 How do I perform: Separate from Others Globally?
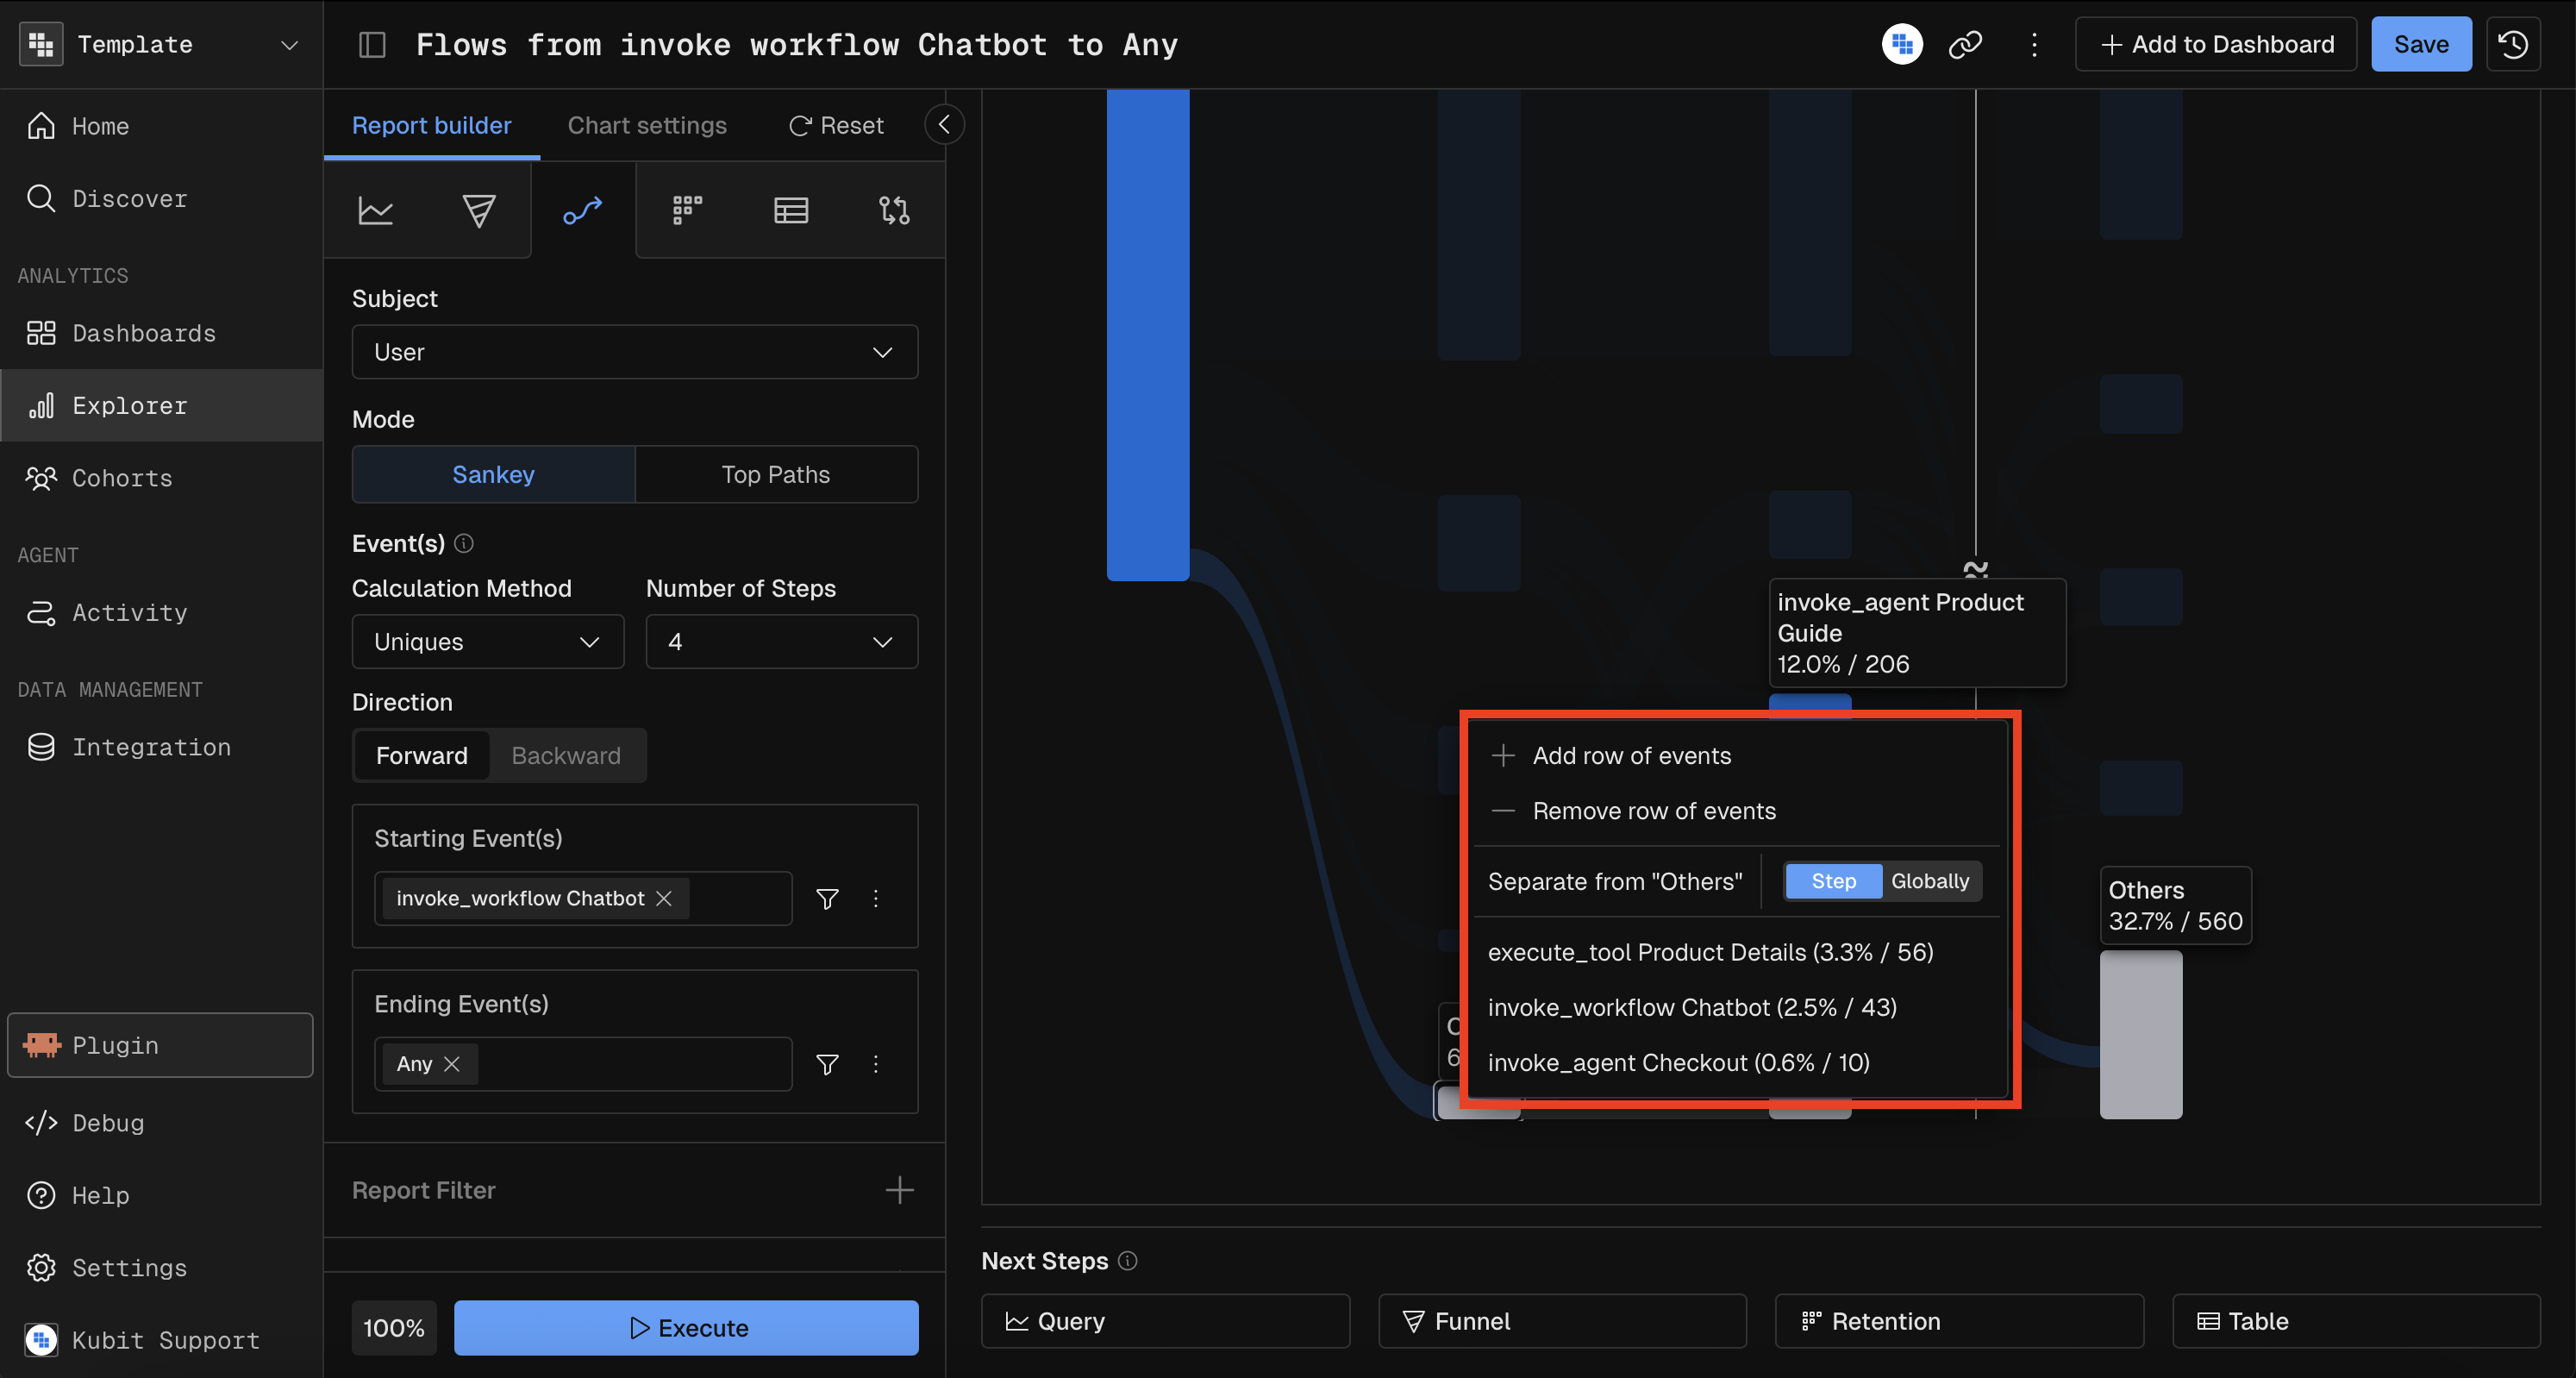[x=1930, y=881]
